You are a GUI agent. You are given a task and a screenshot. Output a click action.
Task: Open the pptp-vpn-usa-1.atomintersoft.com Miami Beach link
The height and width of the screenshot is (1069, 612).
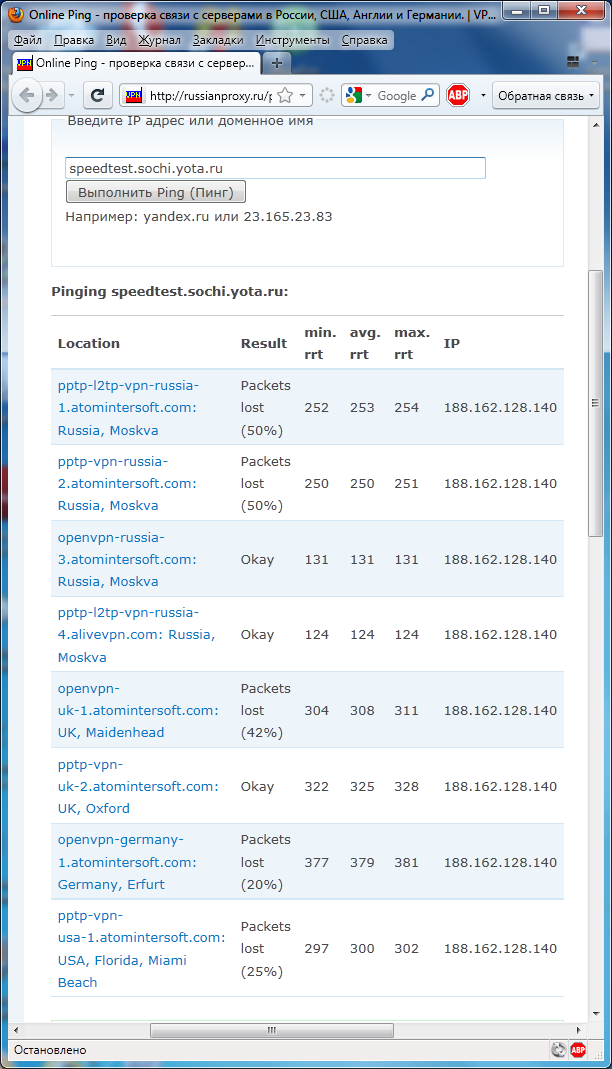coord(141,948)
